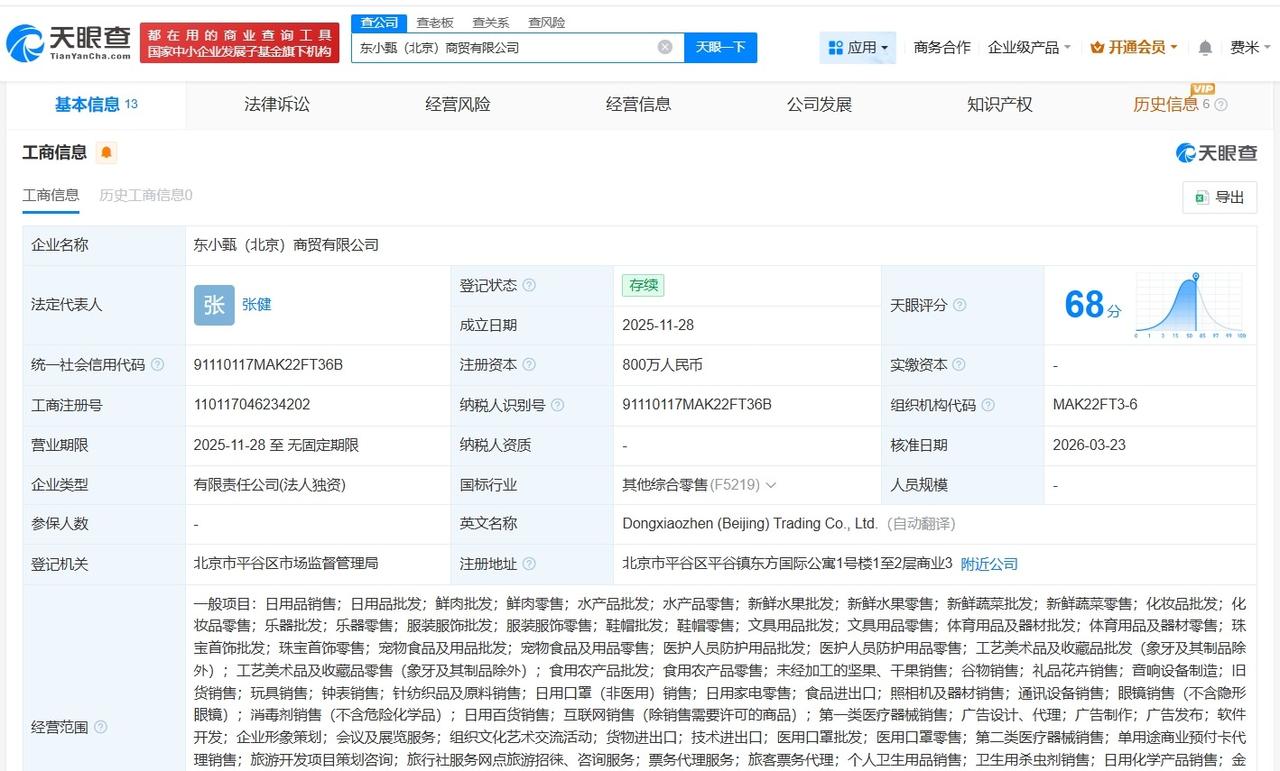Click help icon next to 纳税人识别号
This screenshot has width=1280, height=771.
tap(558, 405)
